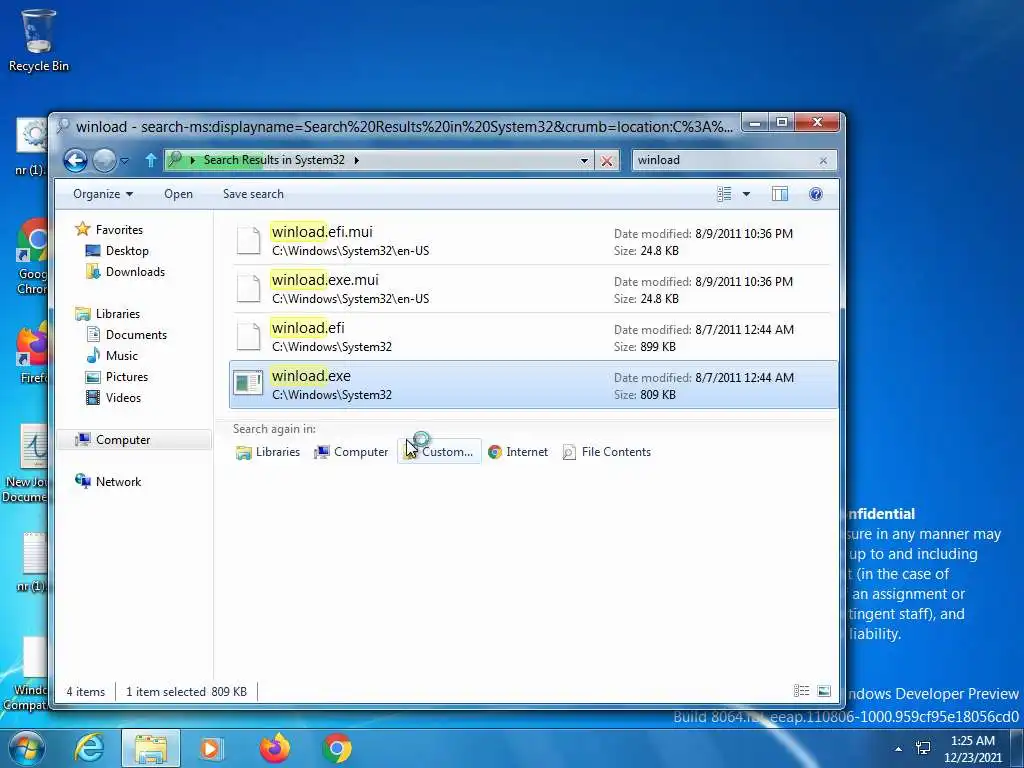The width and height of the screenshot is (1024, 768).
Task: Switch to large icons view in status bar
Action: tap(824, 691)
